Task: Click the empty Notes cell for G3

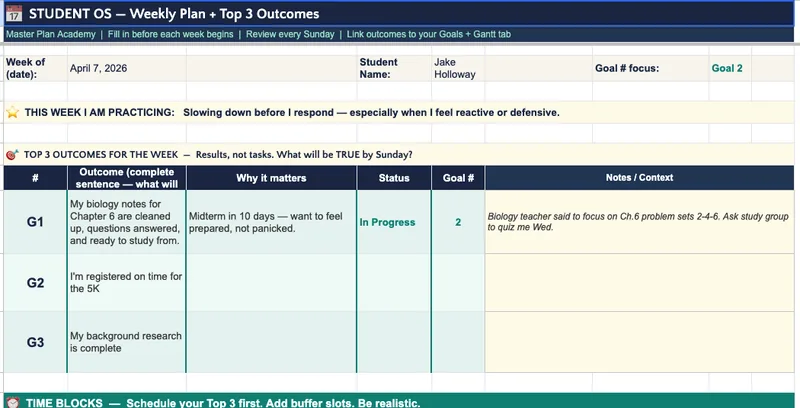Action: [639, 342]
